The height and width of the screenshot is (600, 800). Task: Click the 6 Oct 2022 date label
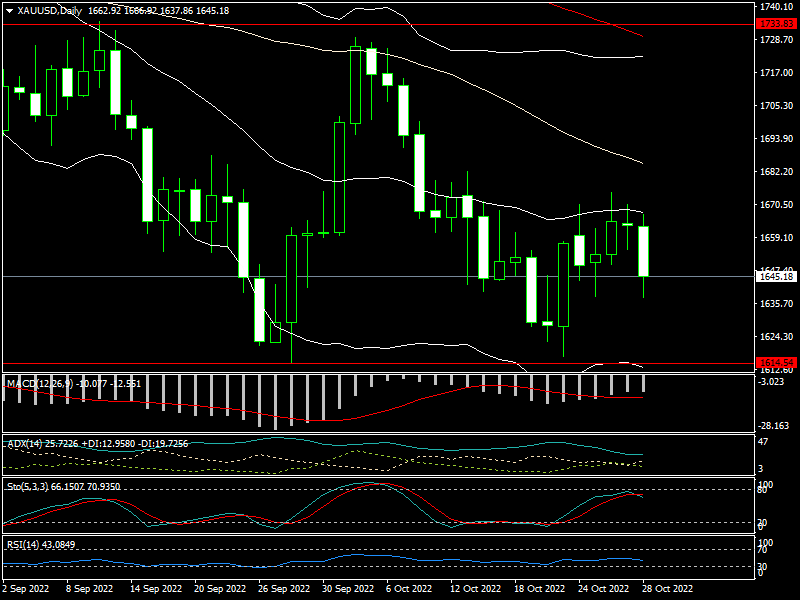406,591
